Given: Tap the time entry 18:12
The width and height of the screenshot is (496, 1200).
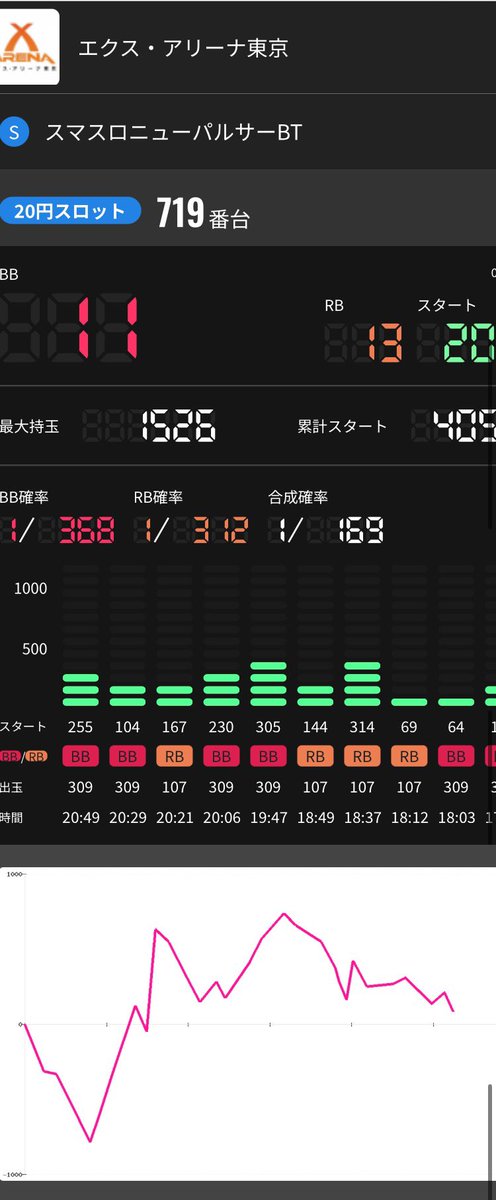Looking at the screenshot, I should 409,817.
